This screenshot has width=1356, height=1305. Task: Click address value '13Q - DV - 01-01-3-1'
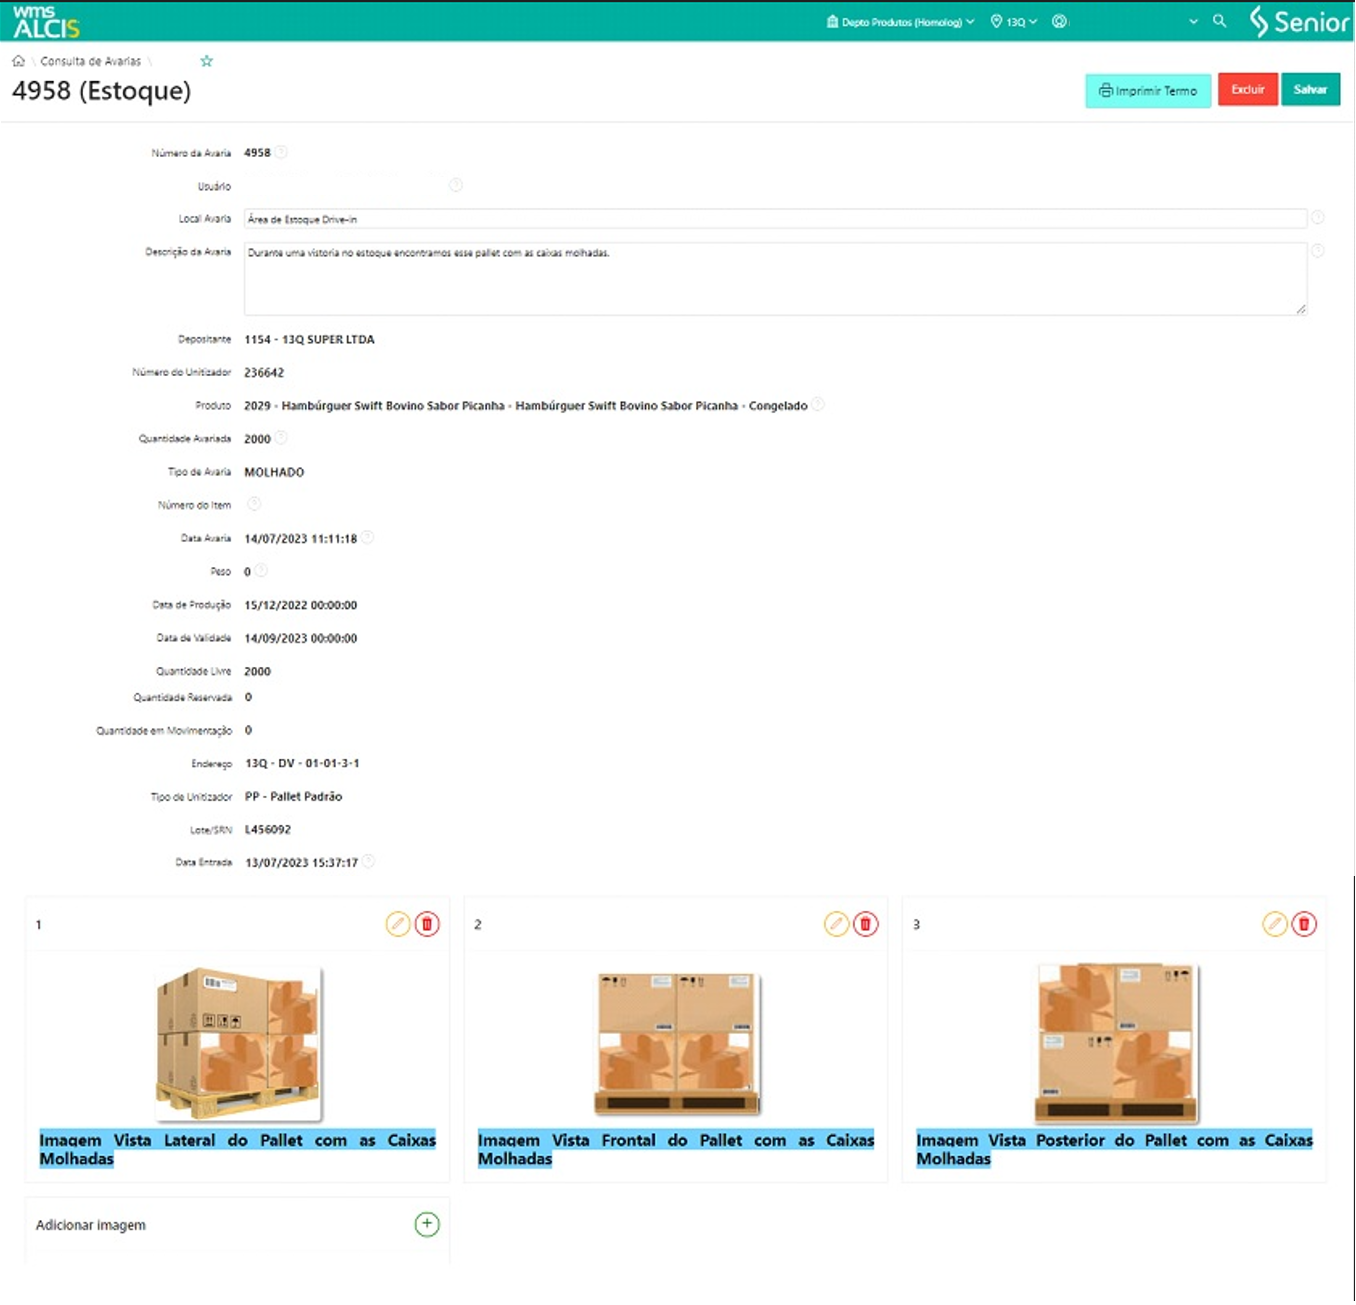tap(302, 763)
